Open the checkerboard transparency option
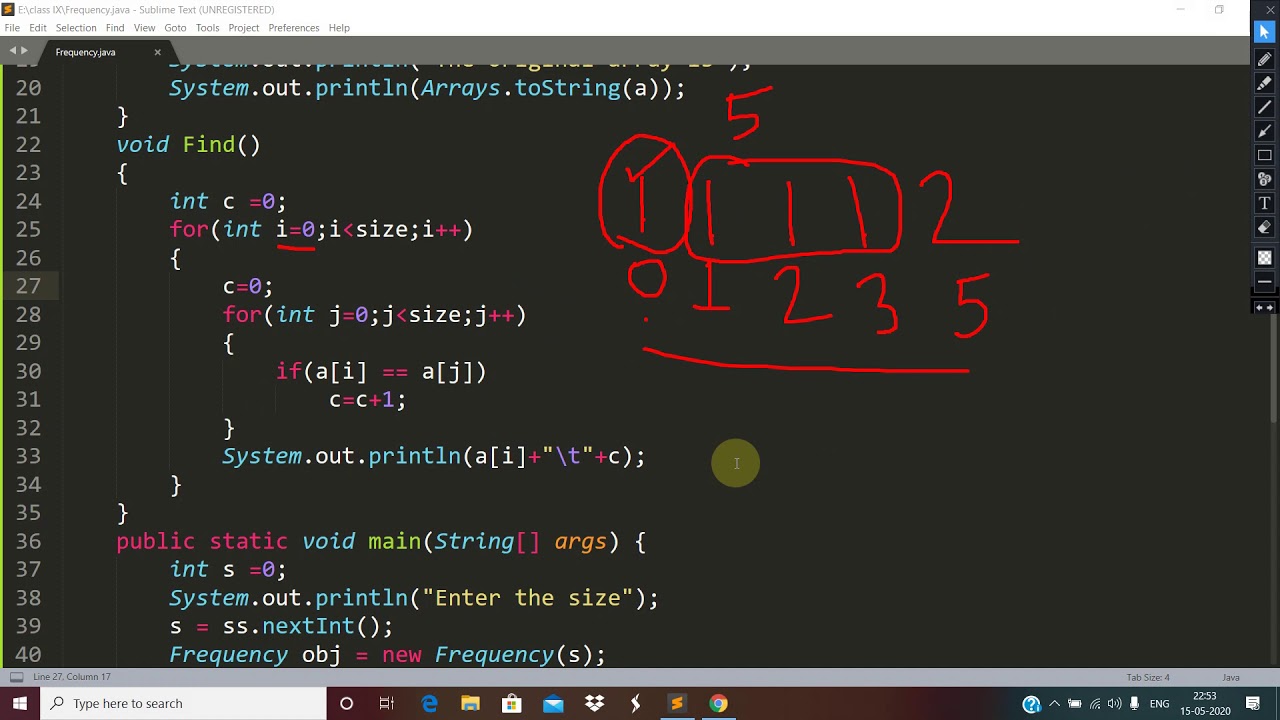Image resolution: width=1280 pixels, height=720 pixels. click(1264, 258)
